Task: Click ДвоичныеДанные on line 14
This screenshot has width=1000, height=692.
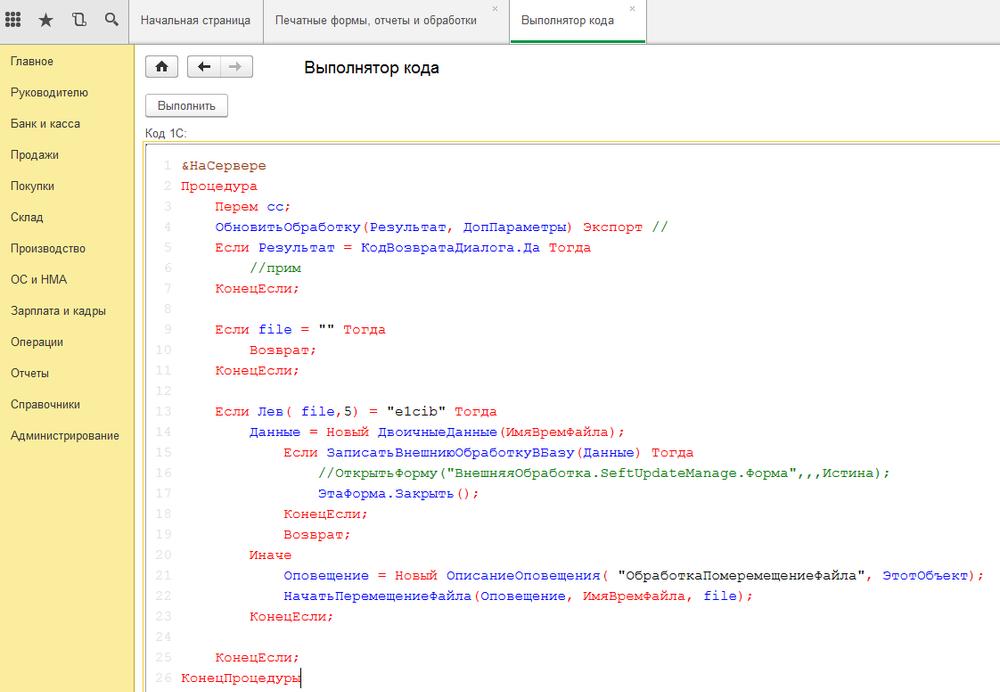Action: pos(437,432)
